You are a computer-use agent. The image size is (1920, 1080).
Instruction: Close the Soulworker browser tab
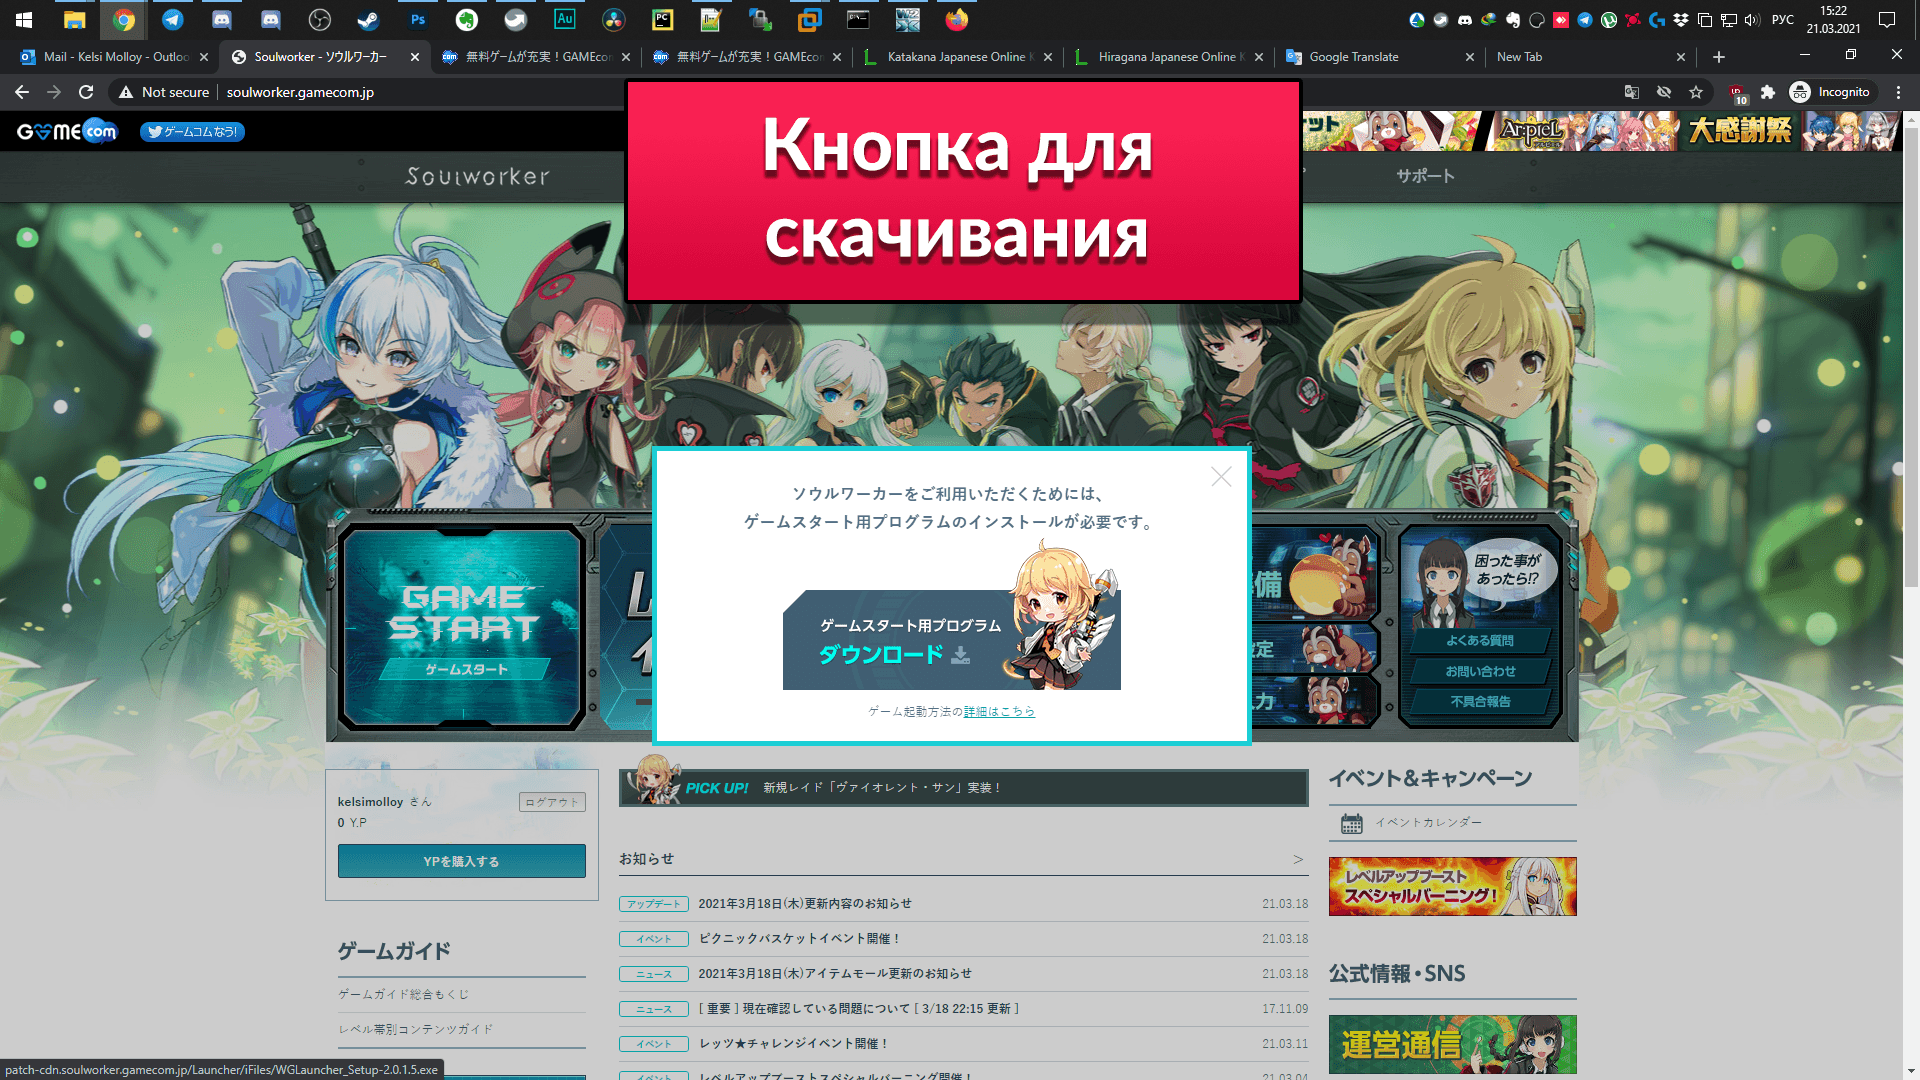coord(415,57)
